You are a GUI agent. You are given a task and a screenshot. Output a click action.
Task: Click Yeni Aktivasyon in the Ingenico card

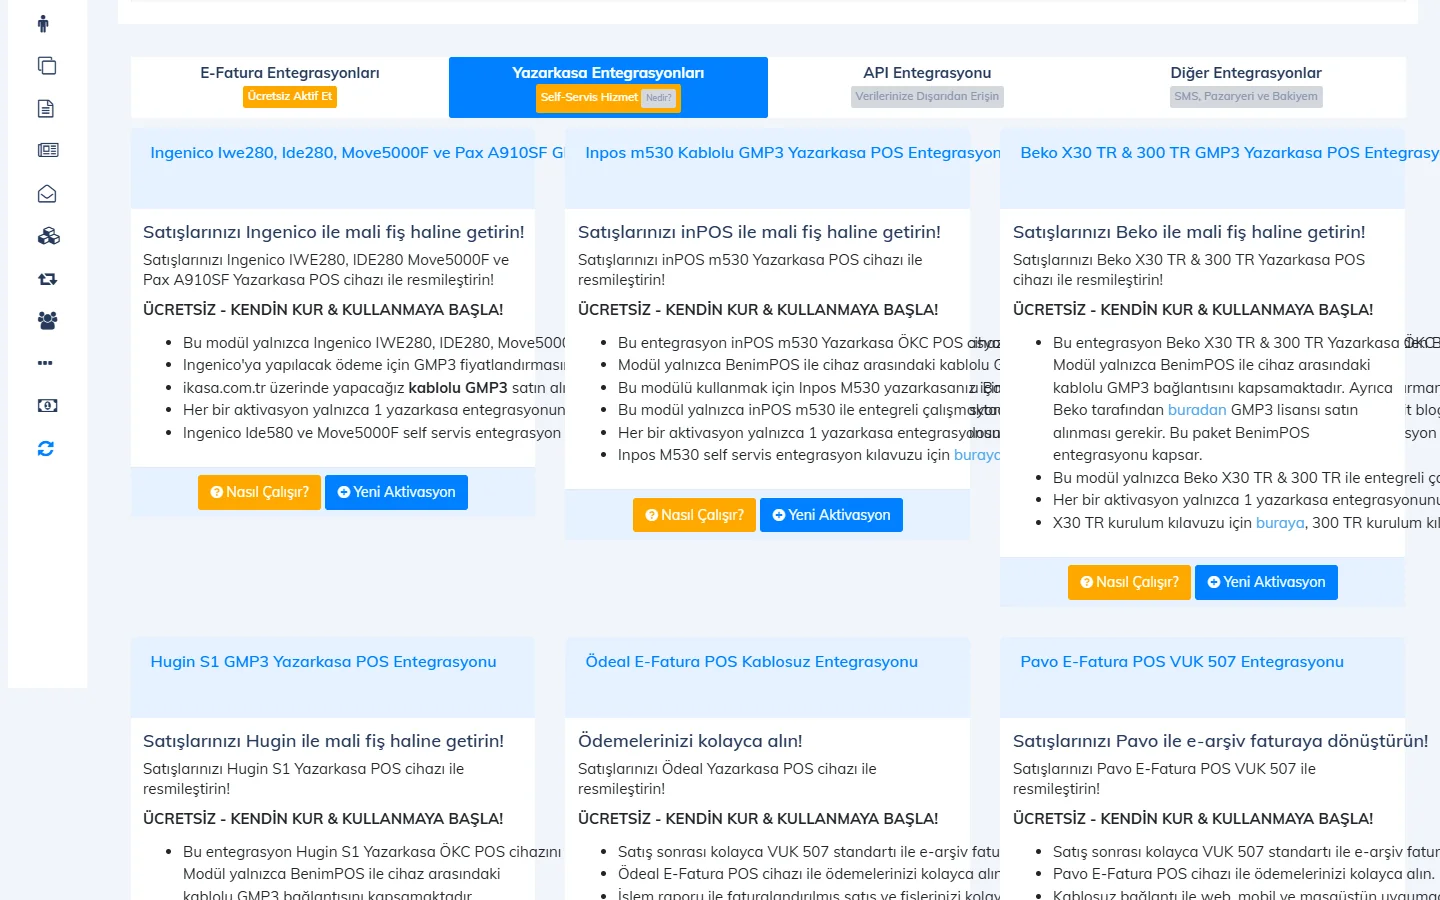pyautogui.click(x=396, y=492)
